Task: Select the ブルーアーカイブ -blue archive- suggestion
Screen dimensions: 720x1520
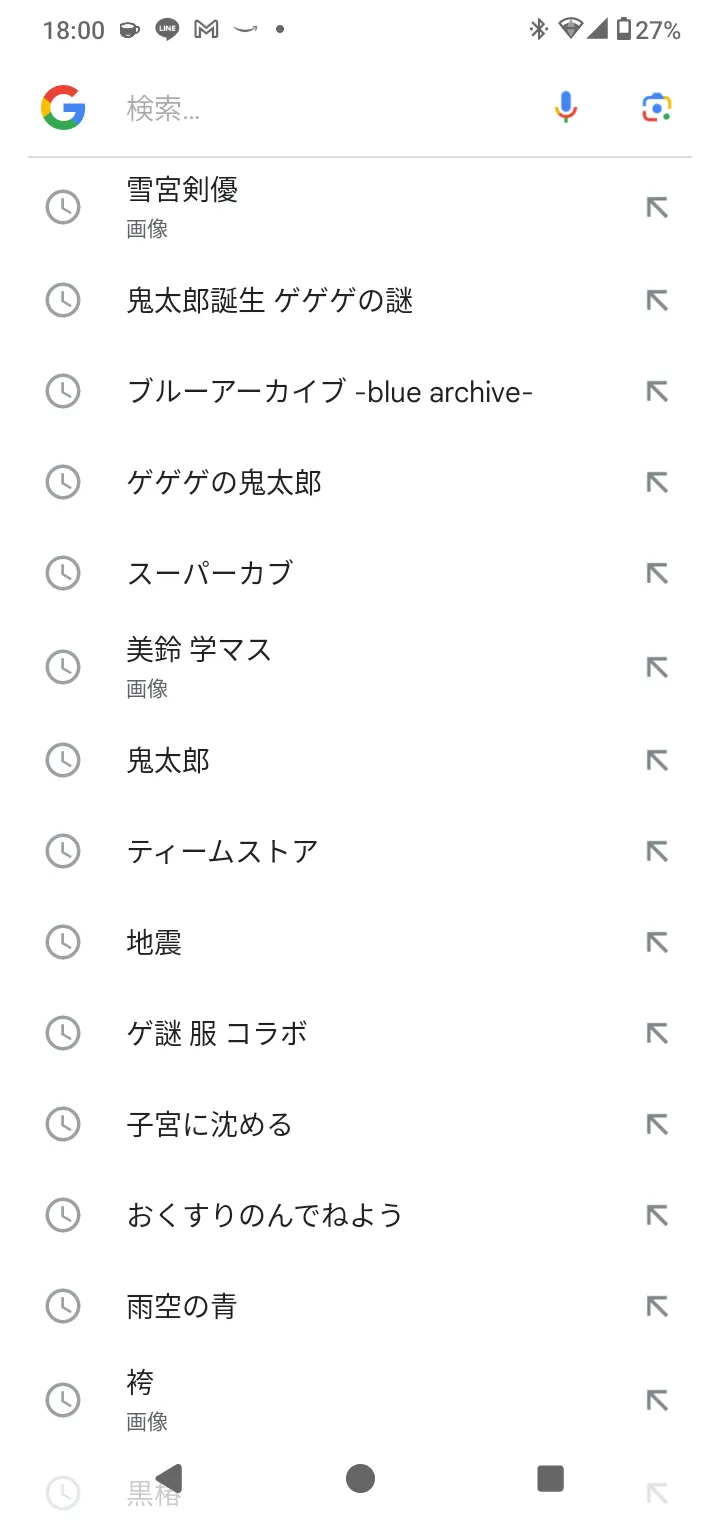Action: 329,391
